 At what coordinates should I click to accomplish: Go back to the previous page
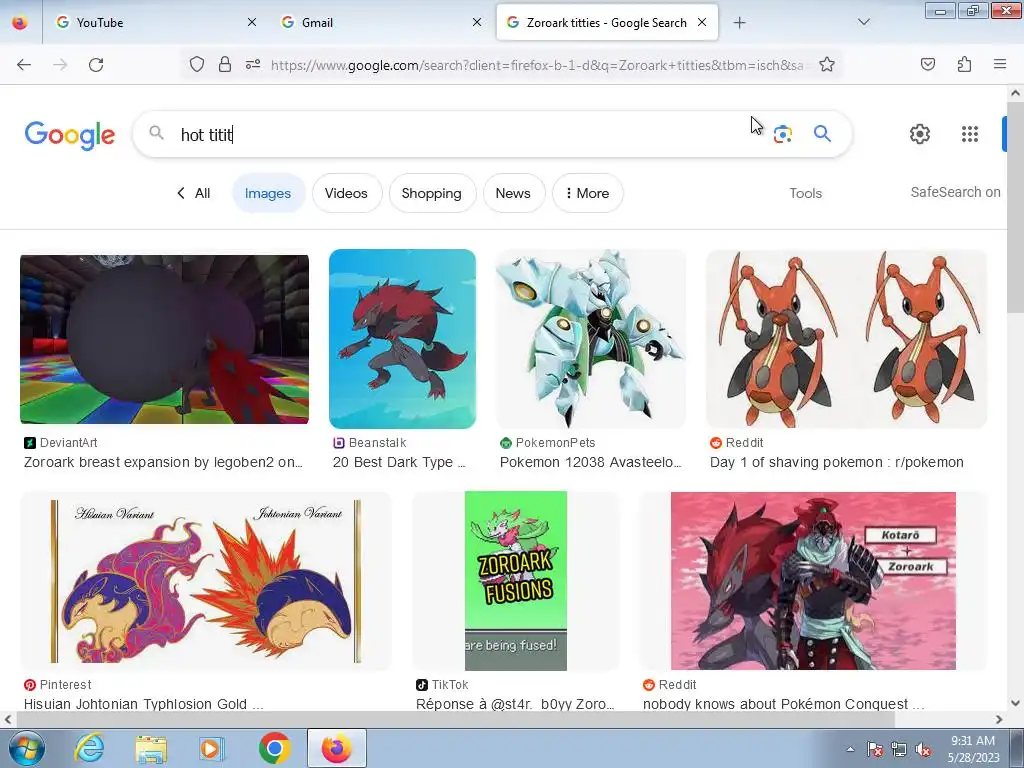click(x=24, y=65)
